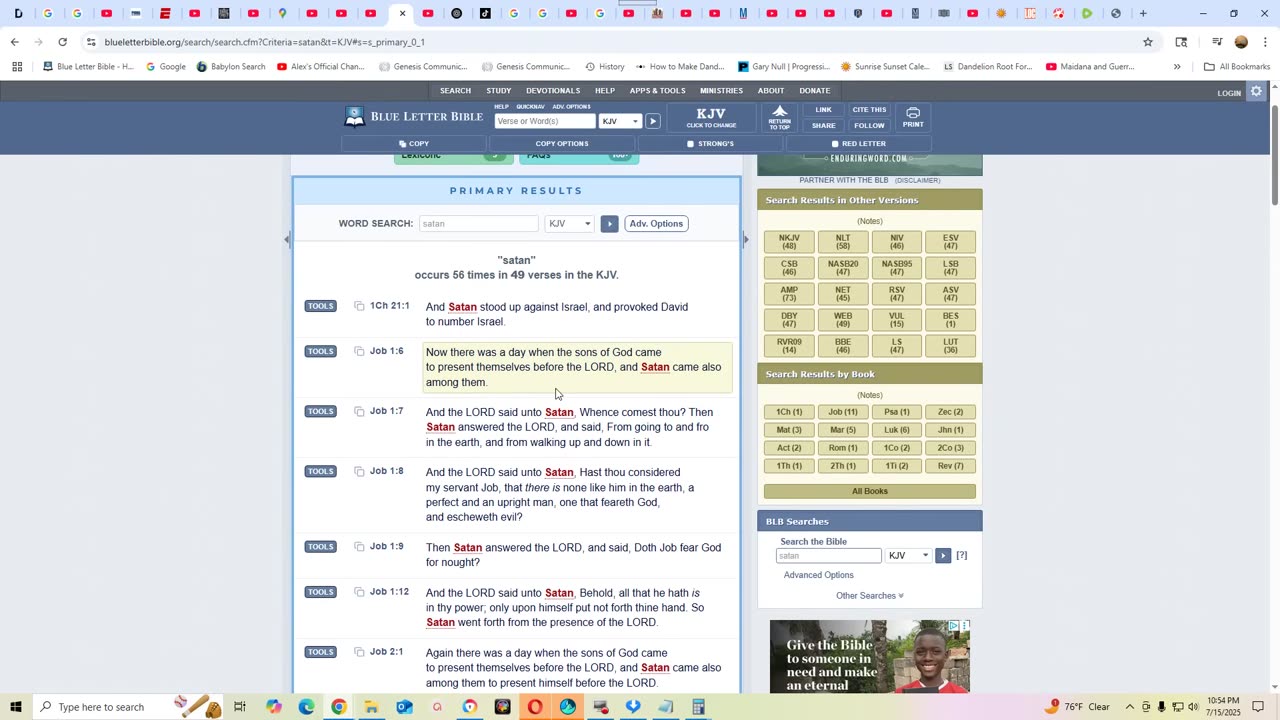This screenshot has height=720, width=1280.
Task: Click the [?] help icon in BLB Searches
Action: (x=962, y=556)
